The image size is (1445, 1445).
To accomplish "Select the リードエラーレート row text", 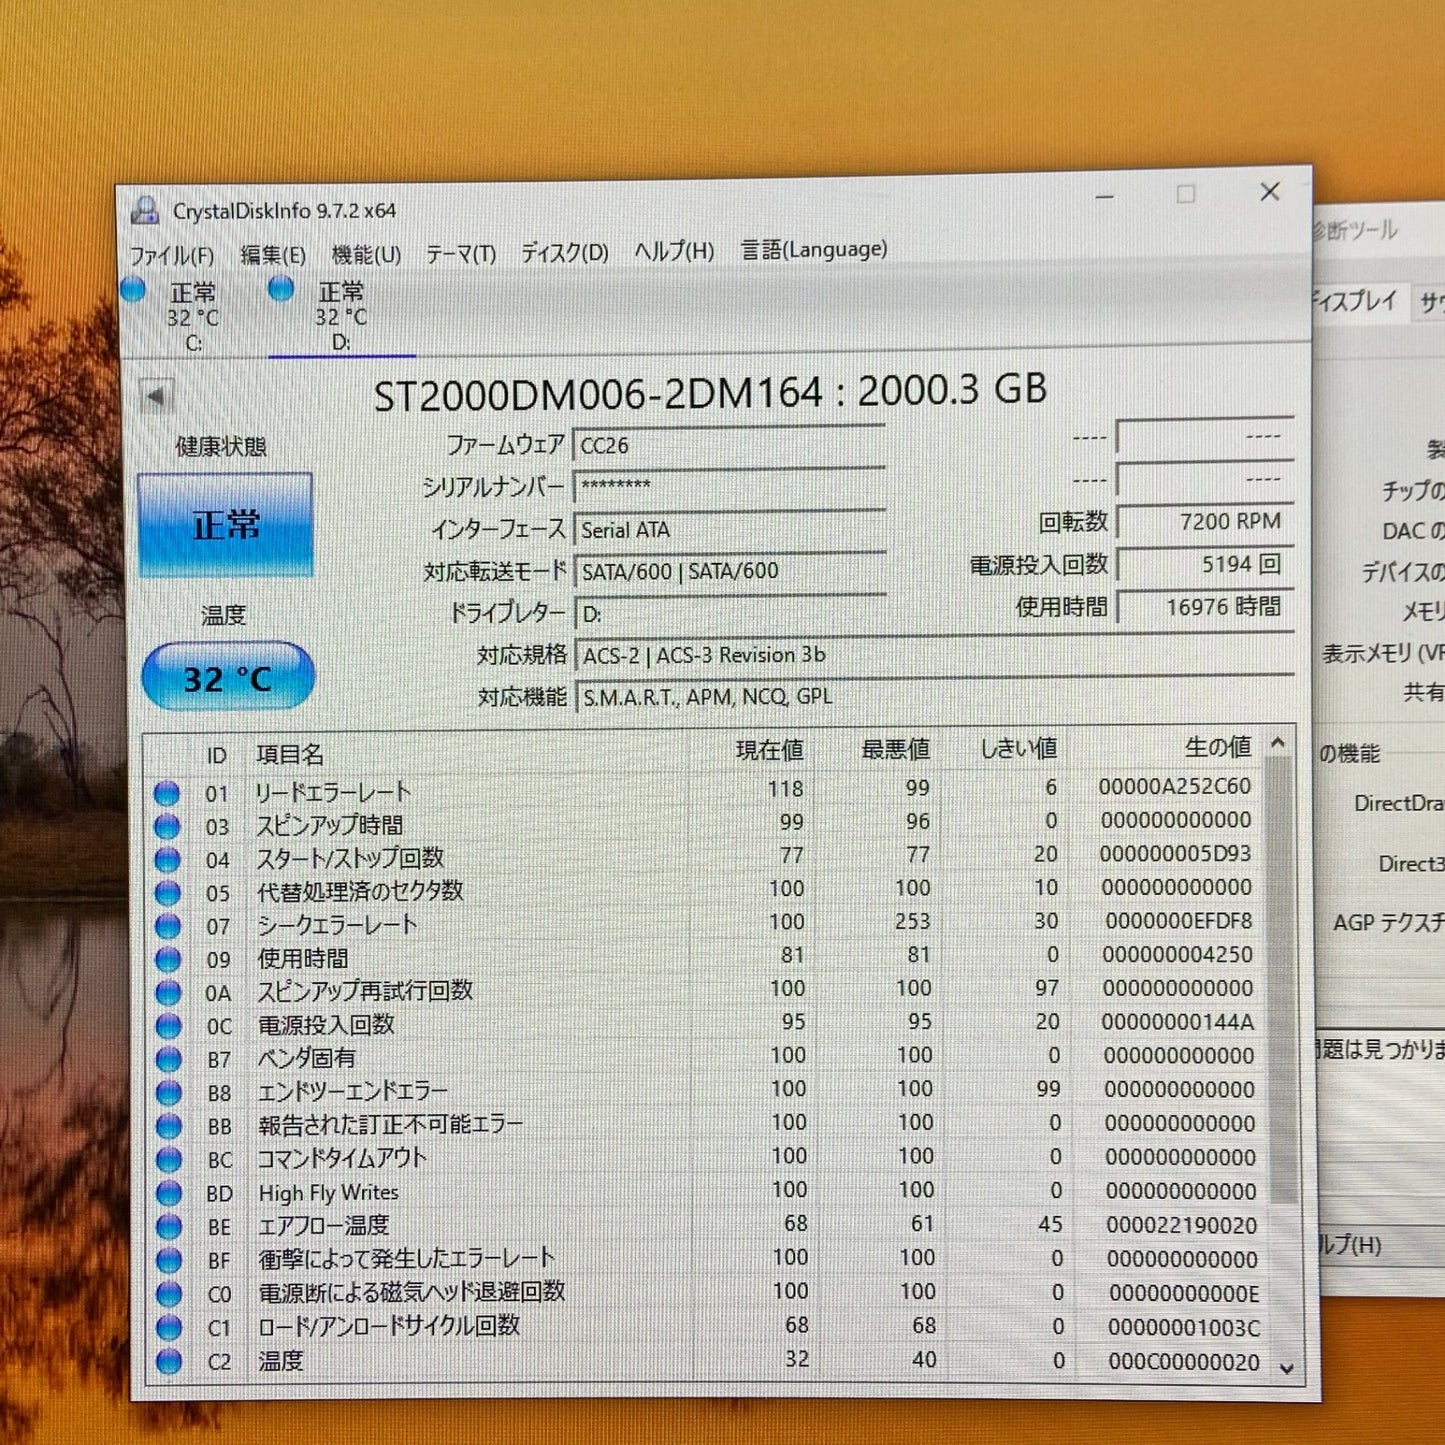I will pyautogui.click(x=333, y=792).
